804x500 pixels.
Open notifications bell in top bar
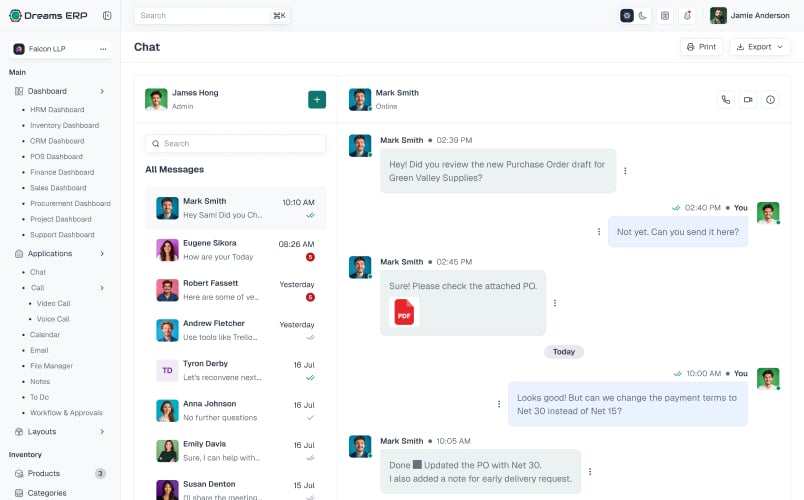688,15
